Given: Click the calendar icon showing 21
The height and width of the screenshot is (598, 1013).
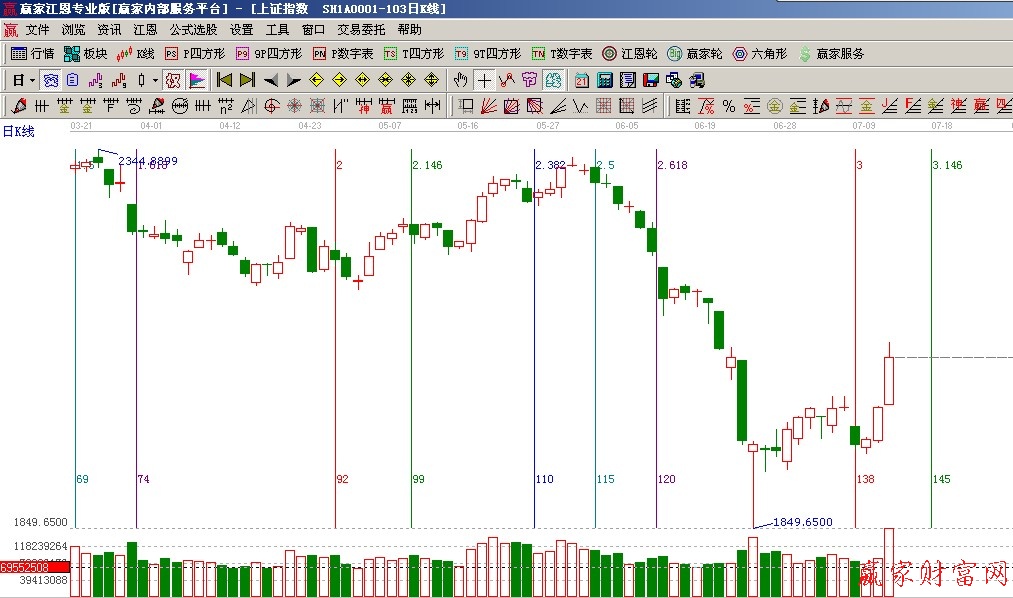Looking at the screenshot, I should 582,80.
